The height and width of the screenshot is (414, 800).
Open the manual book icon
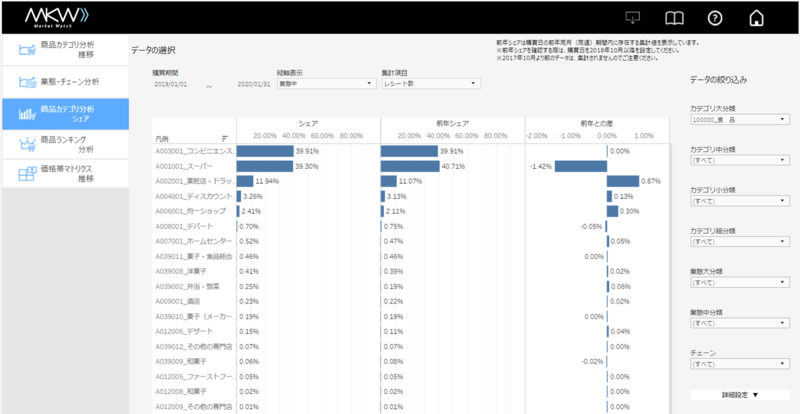coord(676,17)
